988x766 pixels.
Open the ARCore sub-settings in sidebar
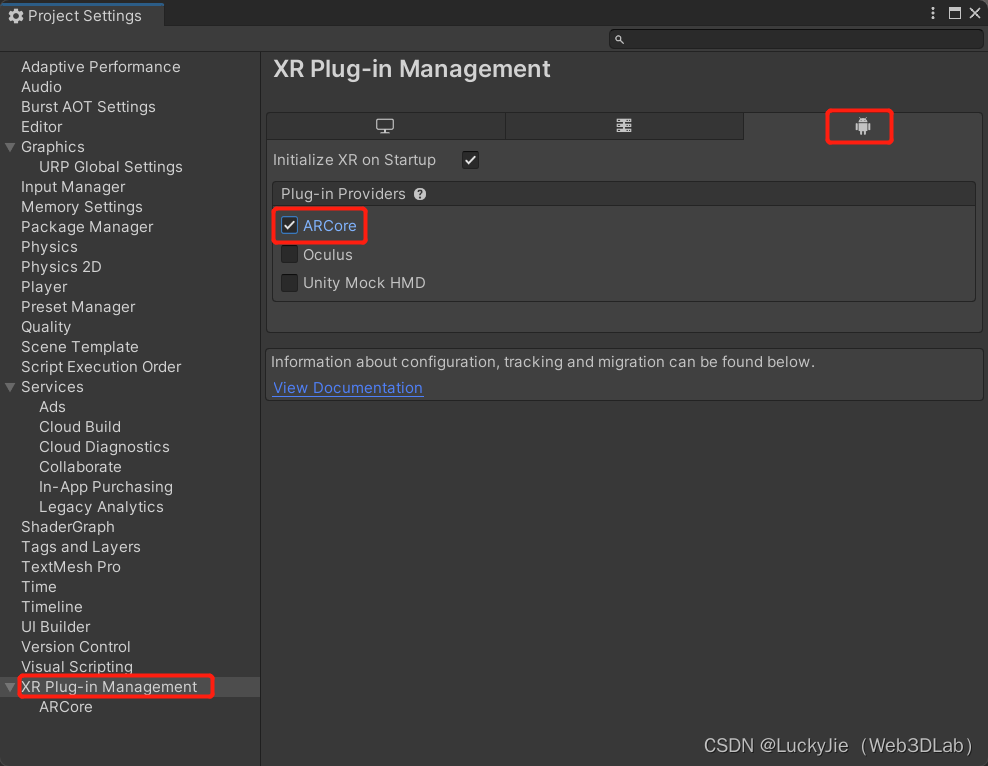pyautogui.click(x=66, y=707)
